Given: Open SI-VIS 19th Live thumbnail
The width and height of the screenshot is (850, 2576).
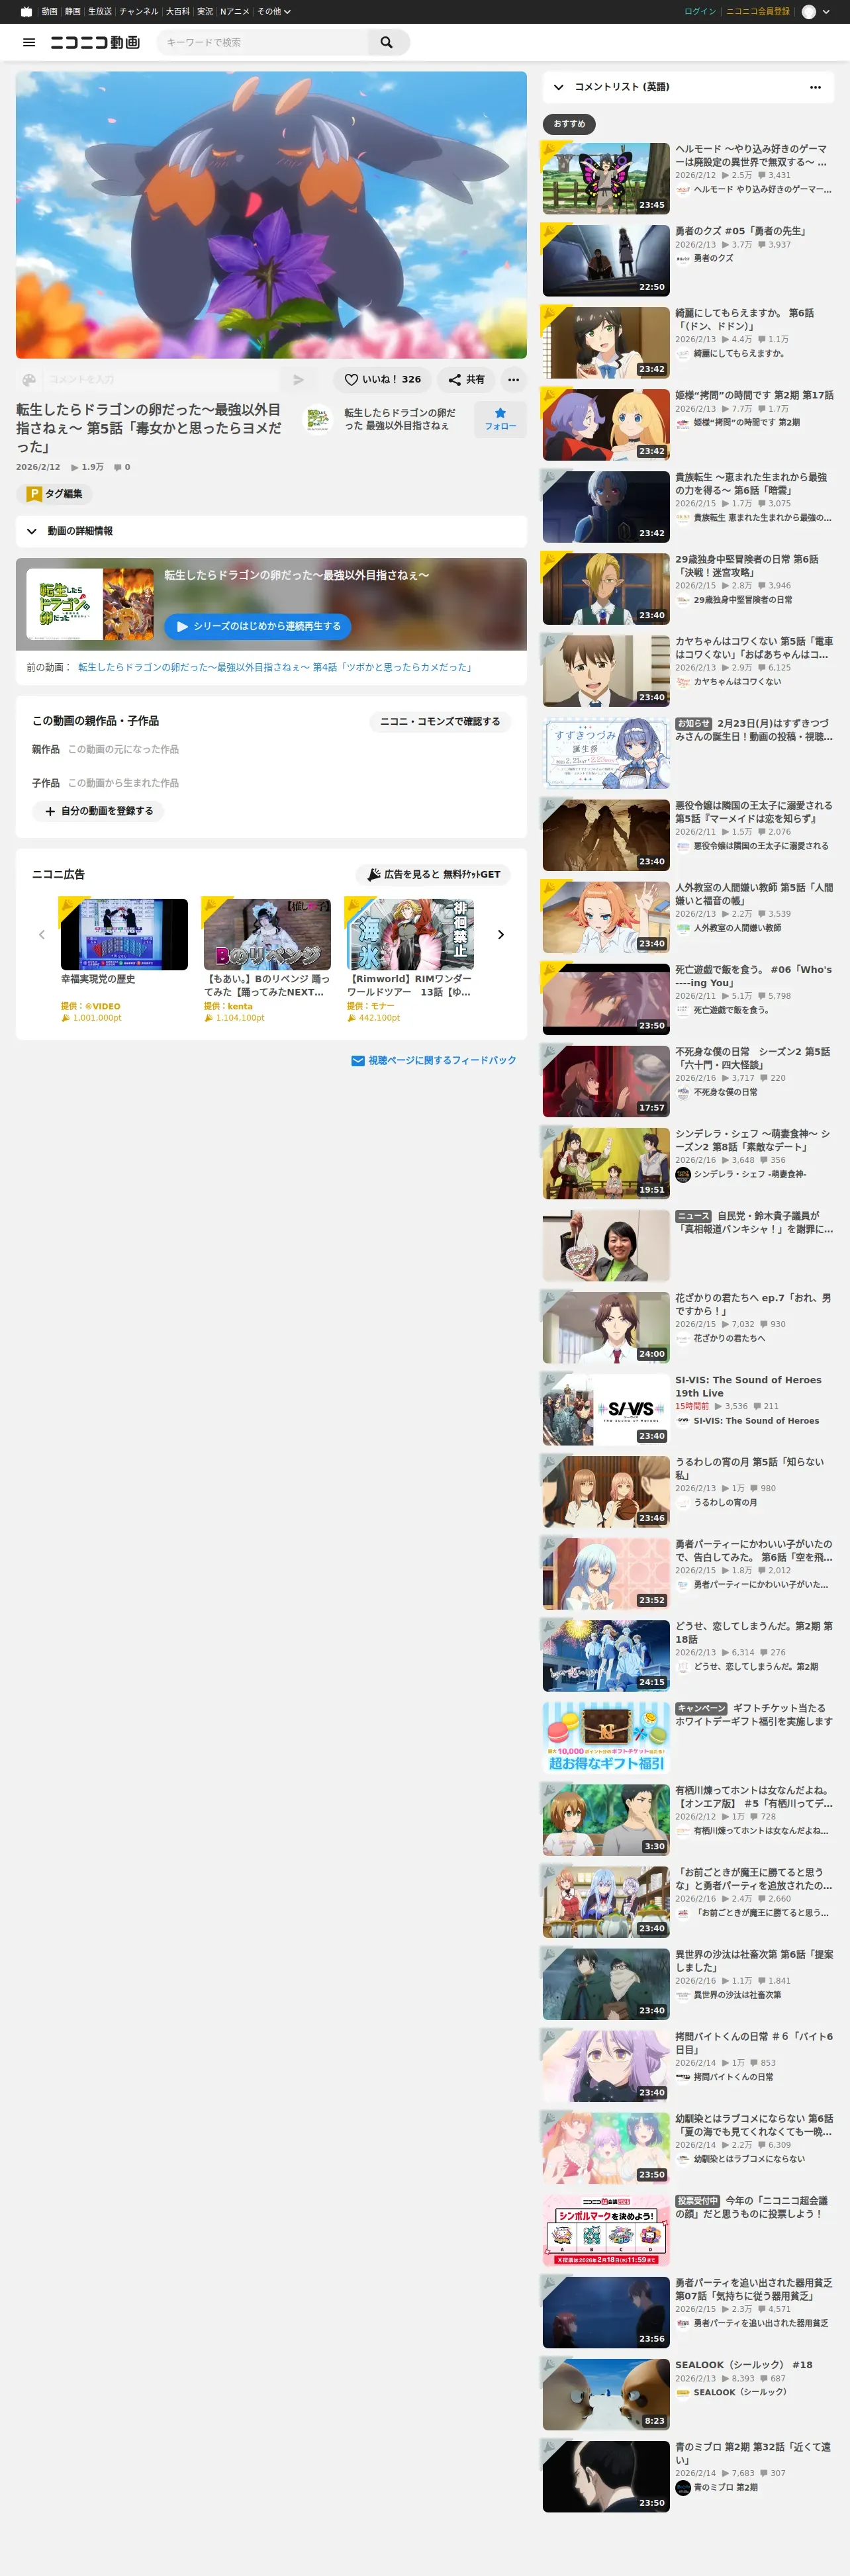Looking at the screenshot, I should coord(606,1409).
